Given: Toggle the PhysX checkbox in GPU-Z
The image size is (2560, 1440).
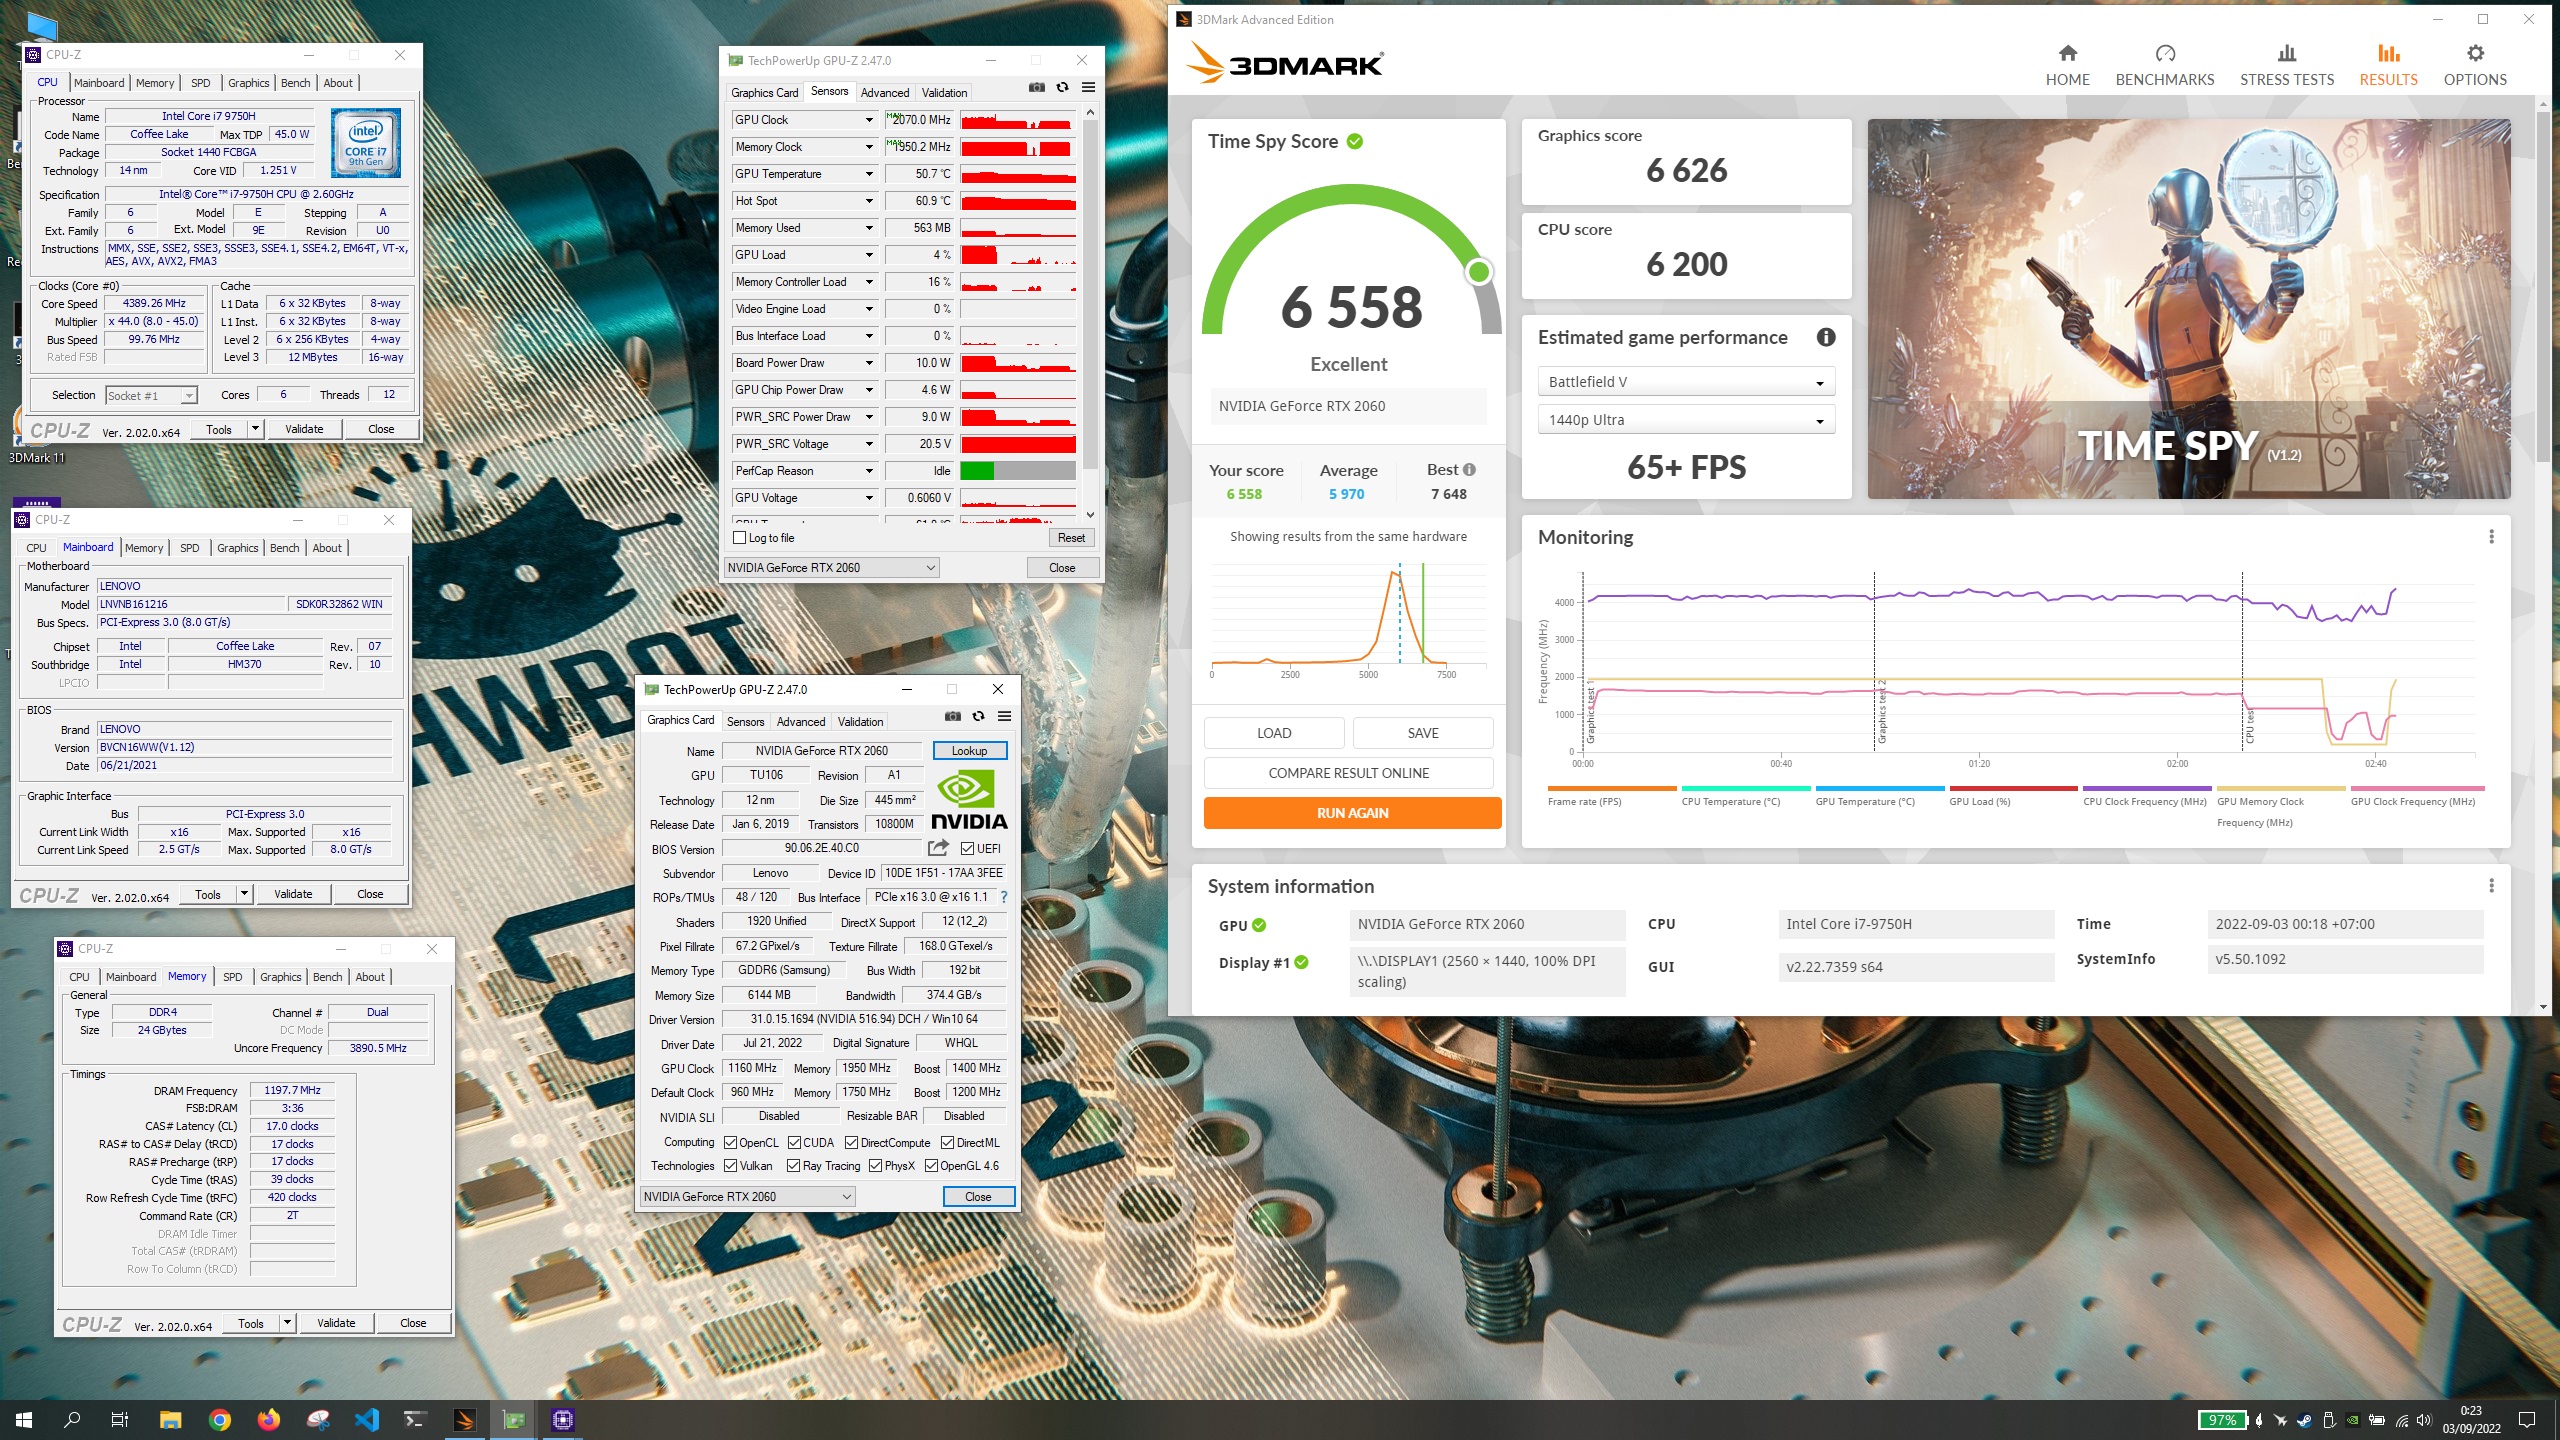Looking at the screenshot, I should (x=875, y=1166).
